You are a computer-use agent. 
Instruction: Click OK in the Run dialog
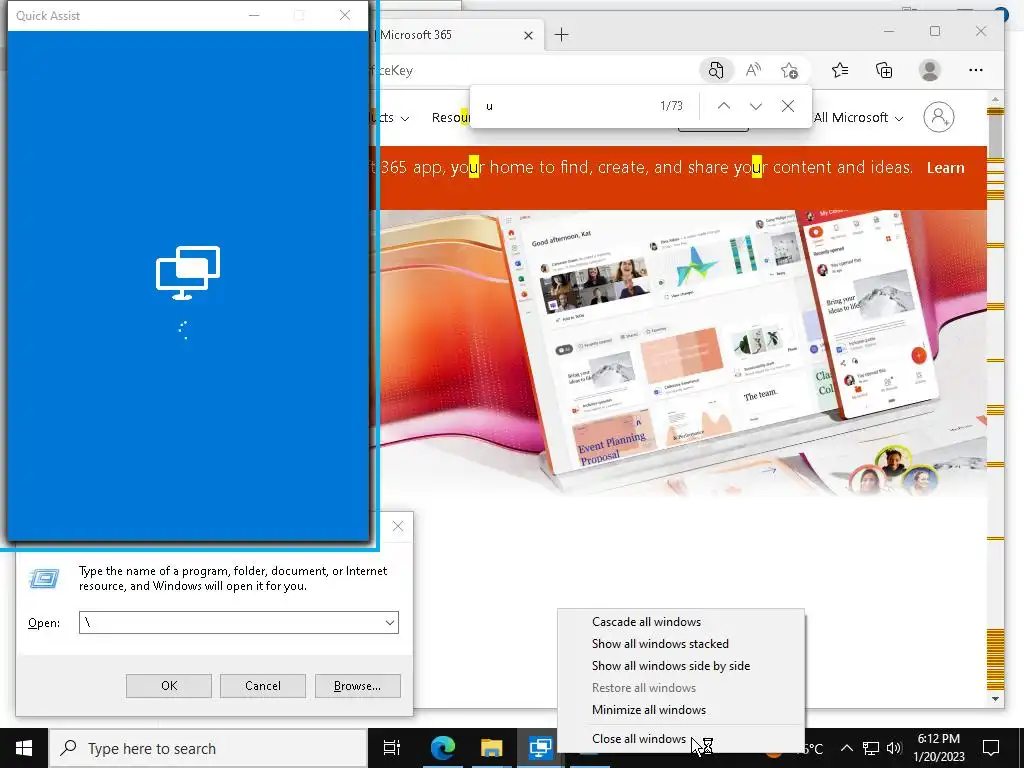(168, 686)
